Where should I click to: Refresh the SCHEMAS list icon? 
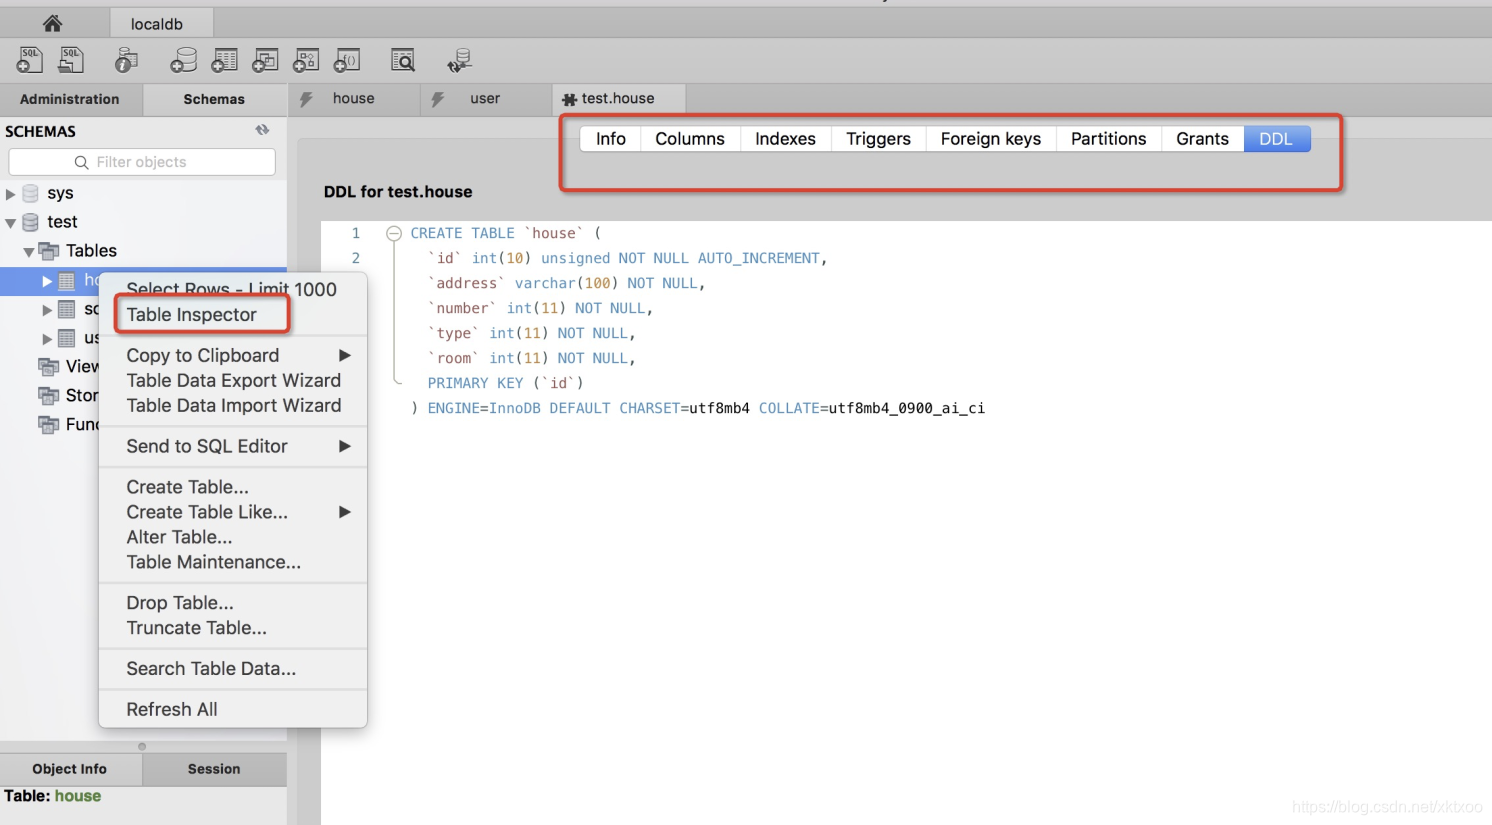[262, 130]
